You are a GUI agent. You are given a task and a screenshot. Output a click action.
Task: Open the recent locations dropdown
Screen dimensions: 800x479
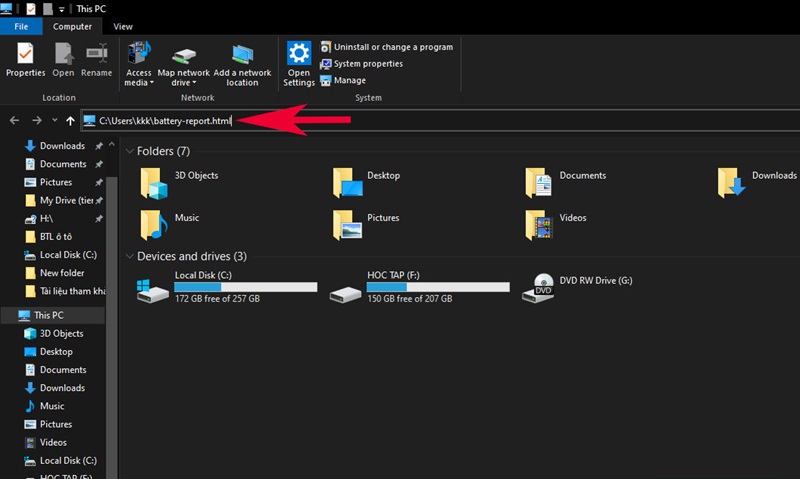55,120
